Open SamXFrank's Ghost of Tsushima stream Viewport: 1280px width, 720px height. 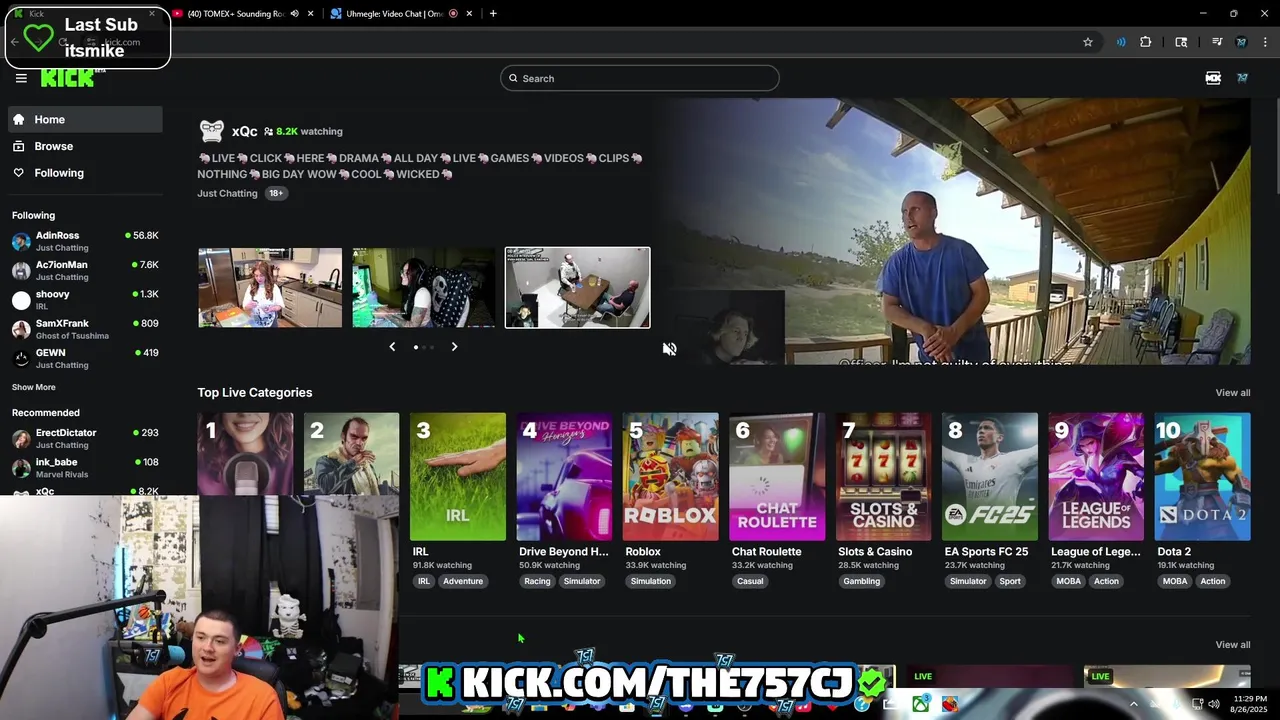[x=85, y=329]
